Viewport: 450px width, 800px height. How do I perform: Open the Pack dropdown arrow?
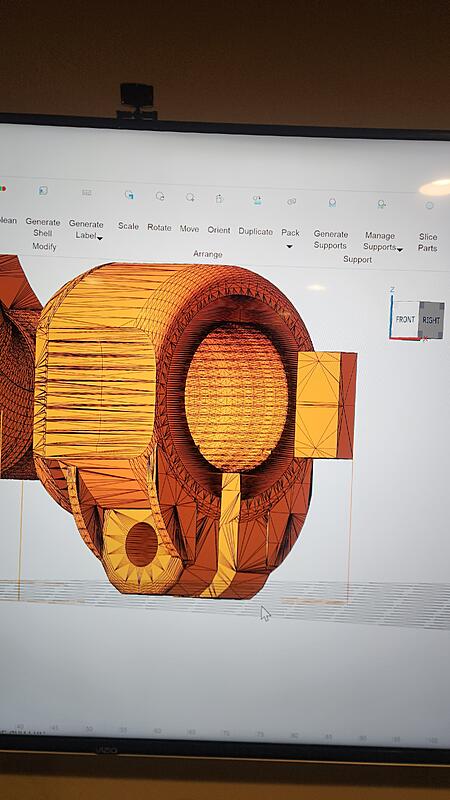pyautogui.click(x=289, y=246)
